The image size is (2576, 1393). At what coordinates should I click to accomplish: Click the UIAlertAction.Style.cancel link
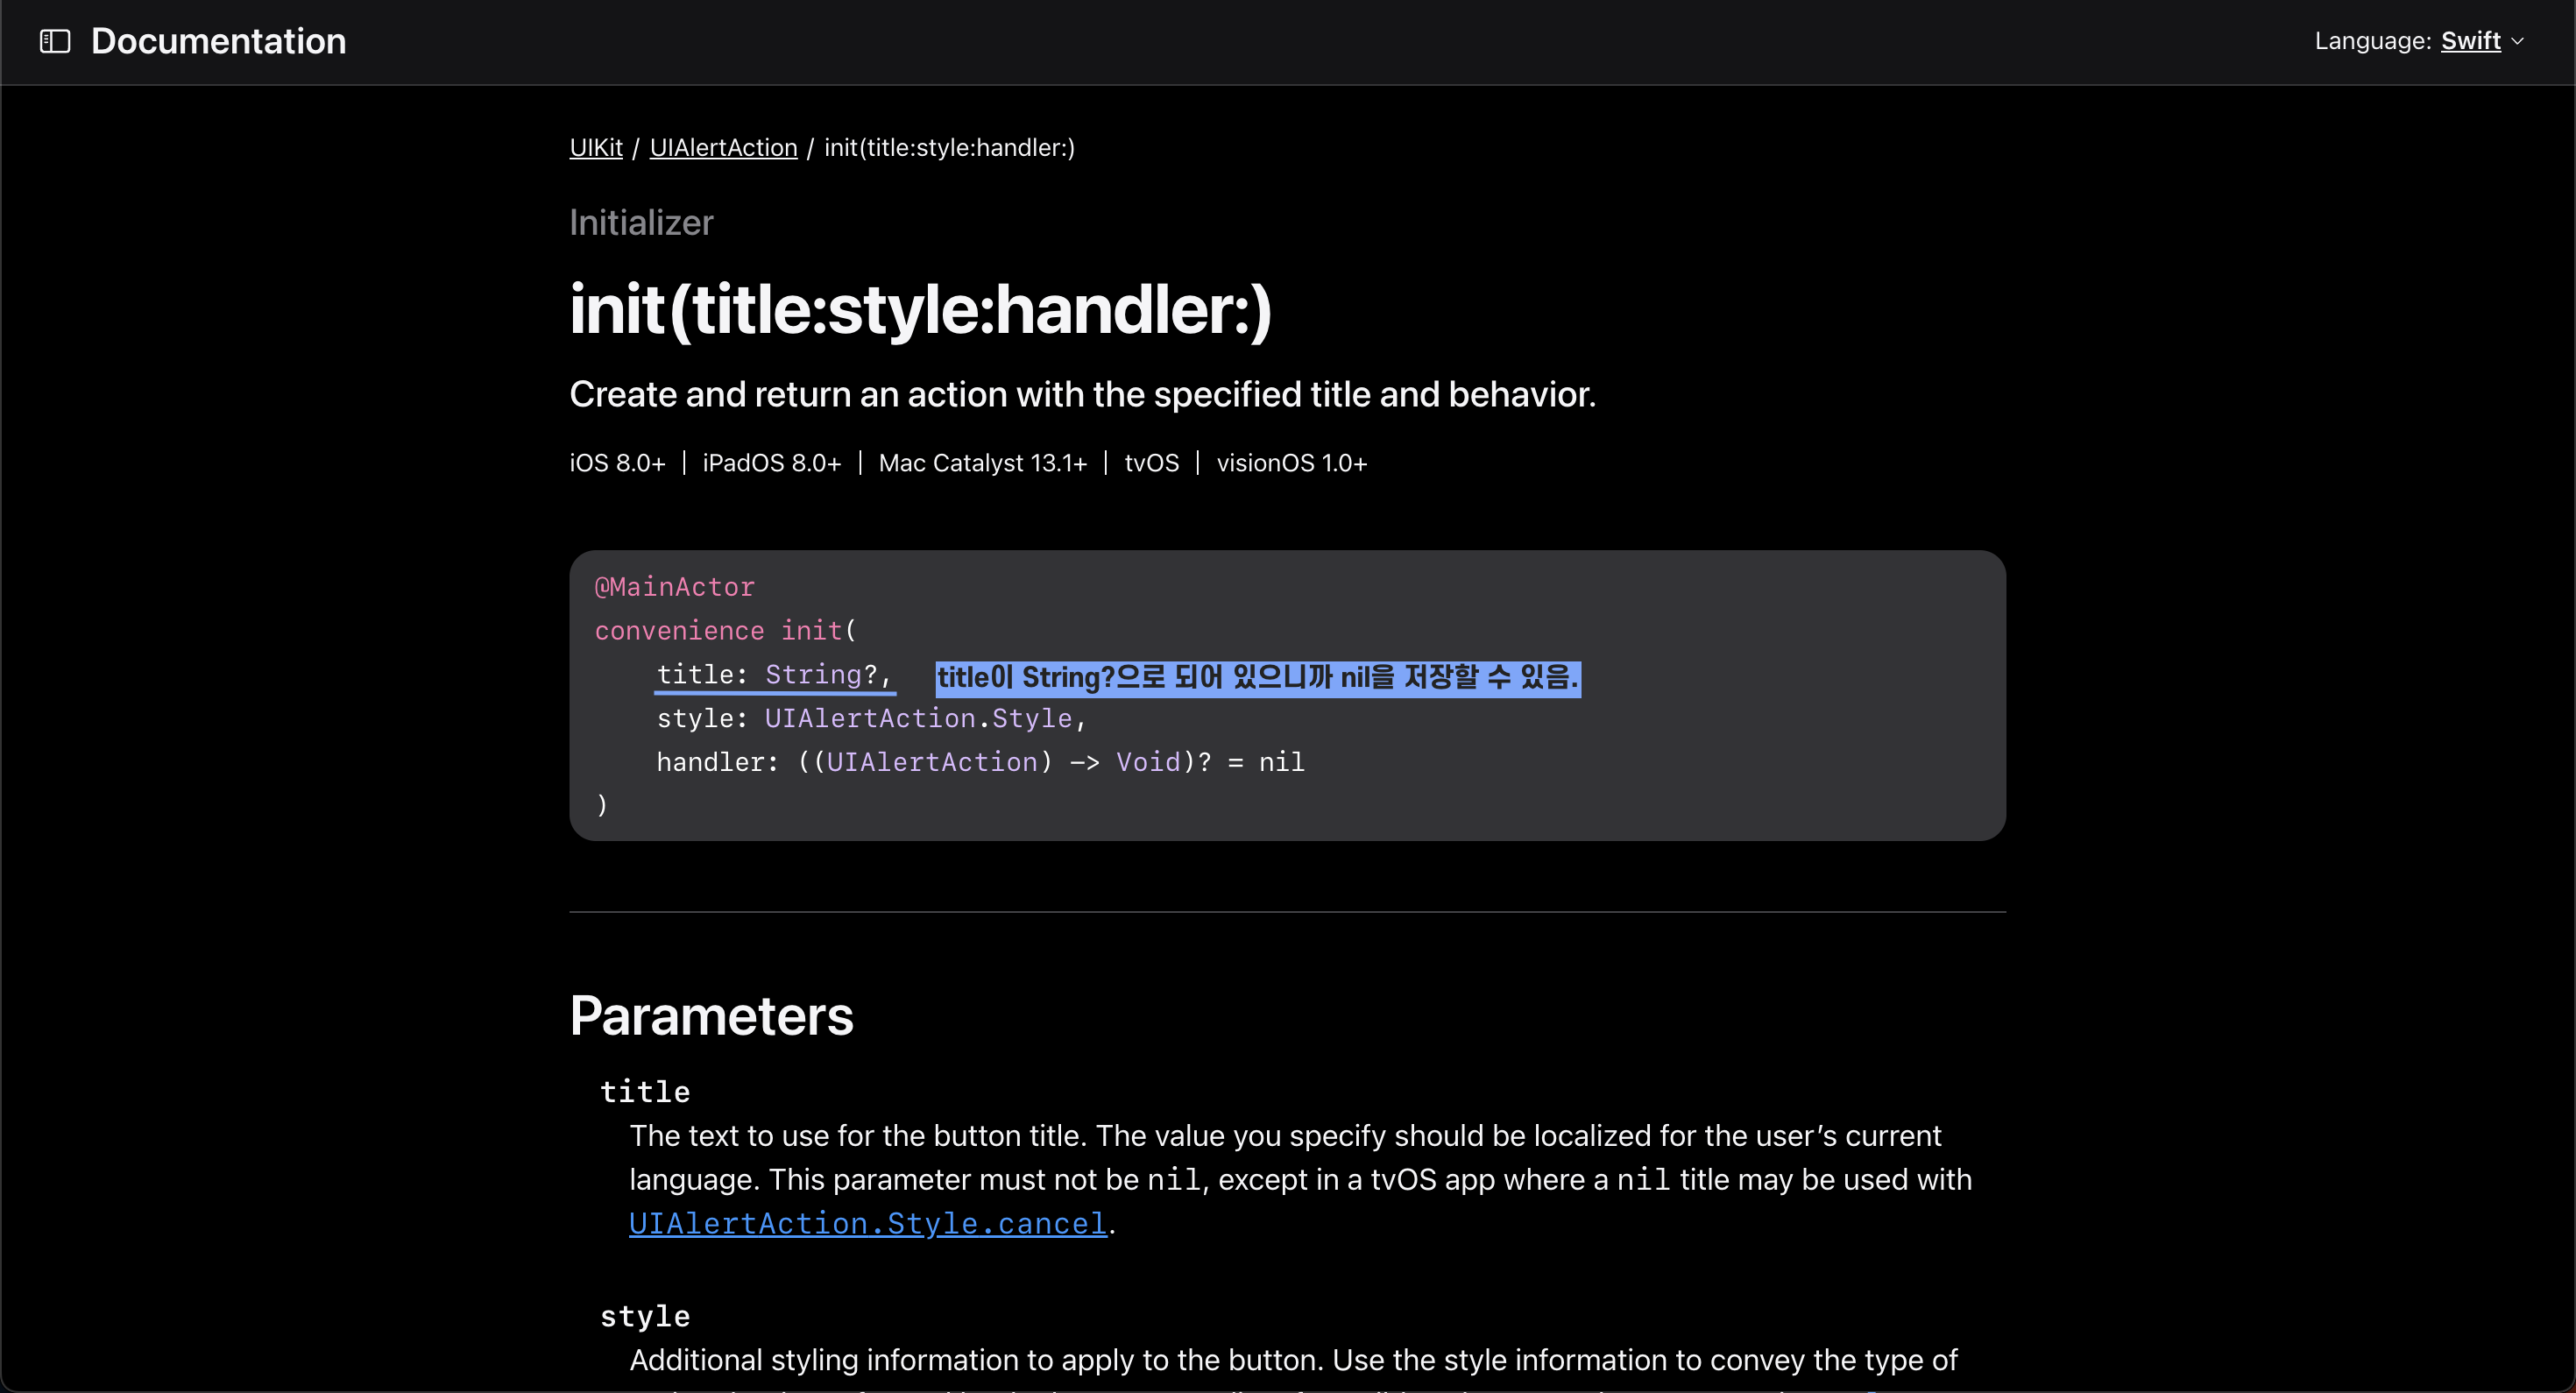point(867,1223)
